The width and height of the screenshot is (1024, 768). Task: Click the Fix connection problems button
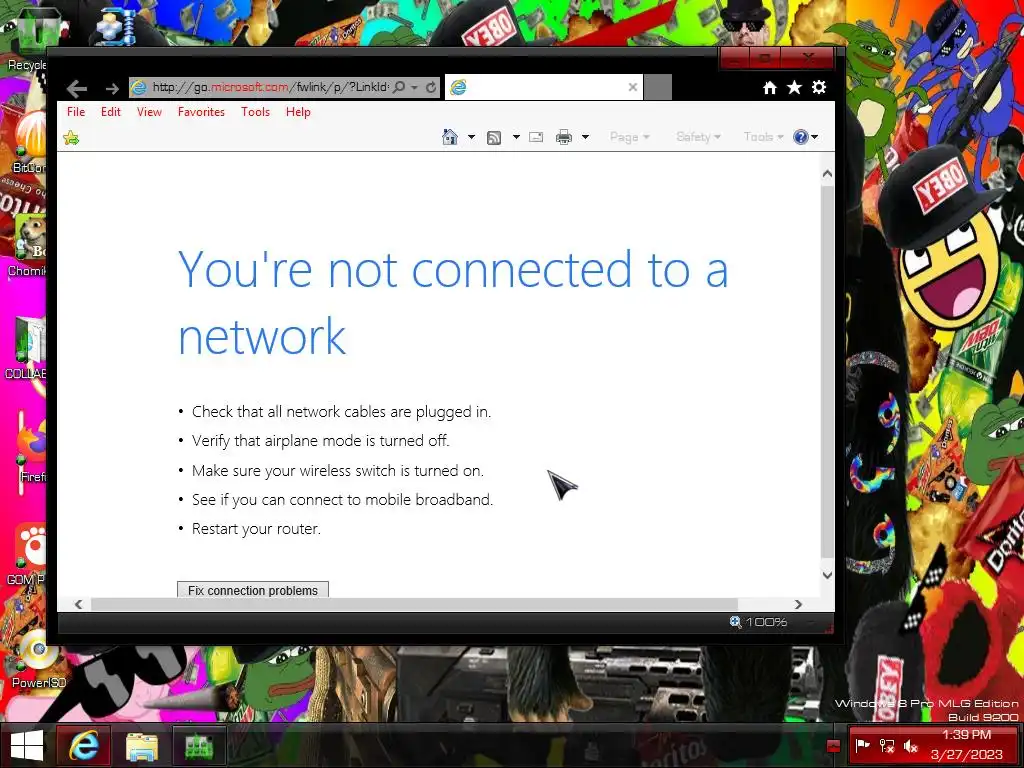253,590
